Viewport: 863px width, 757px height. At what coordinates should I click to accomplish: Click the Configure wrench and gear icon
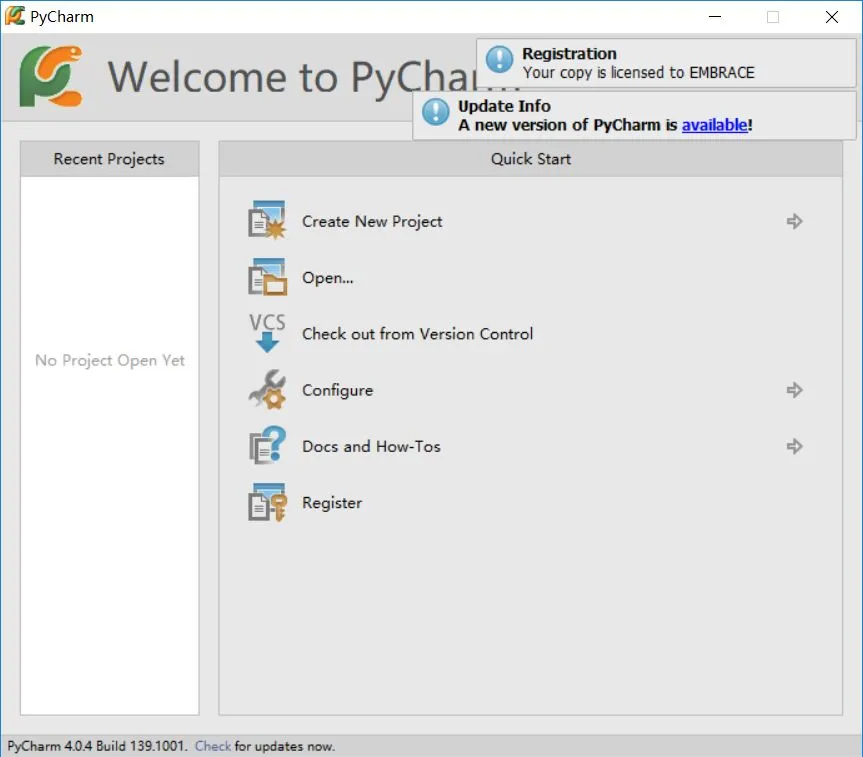tap(267, 390)
